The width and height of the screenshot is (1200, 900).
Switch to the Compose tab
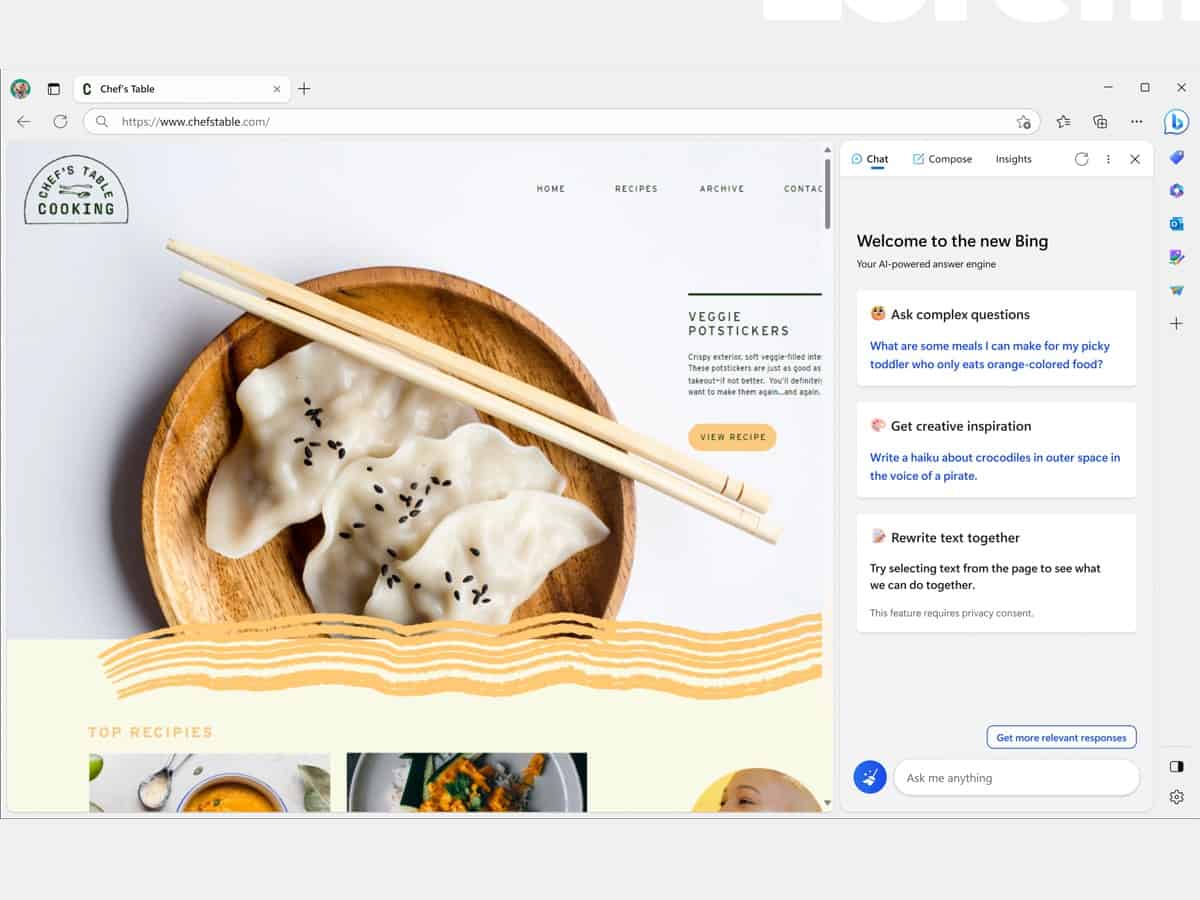tap(942, 159)
